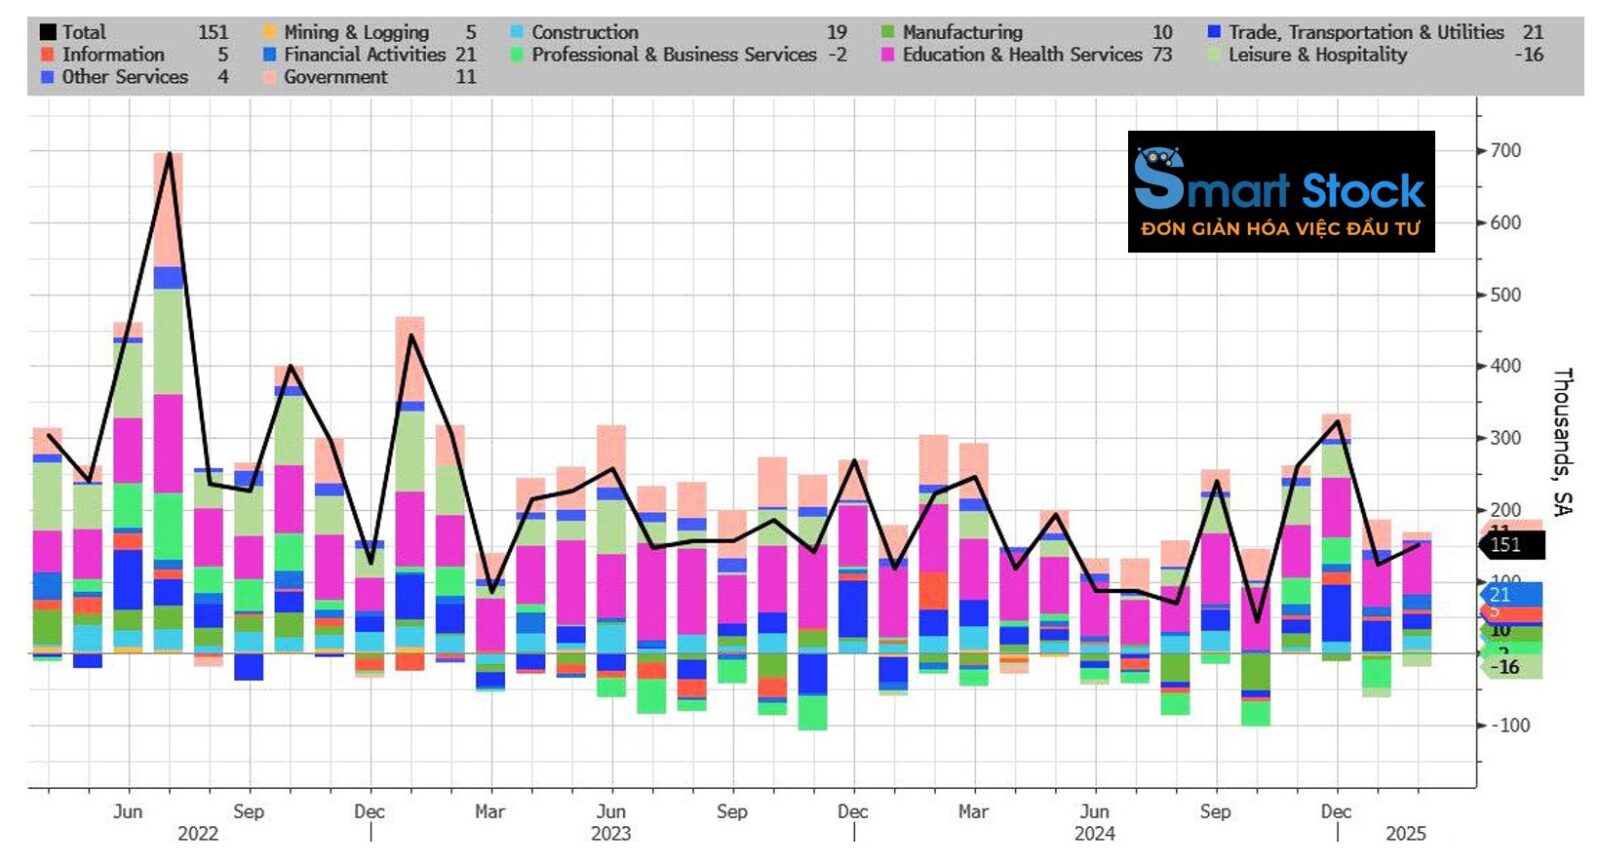Click the -16 value flag on right axis

click(1510, 667)
